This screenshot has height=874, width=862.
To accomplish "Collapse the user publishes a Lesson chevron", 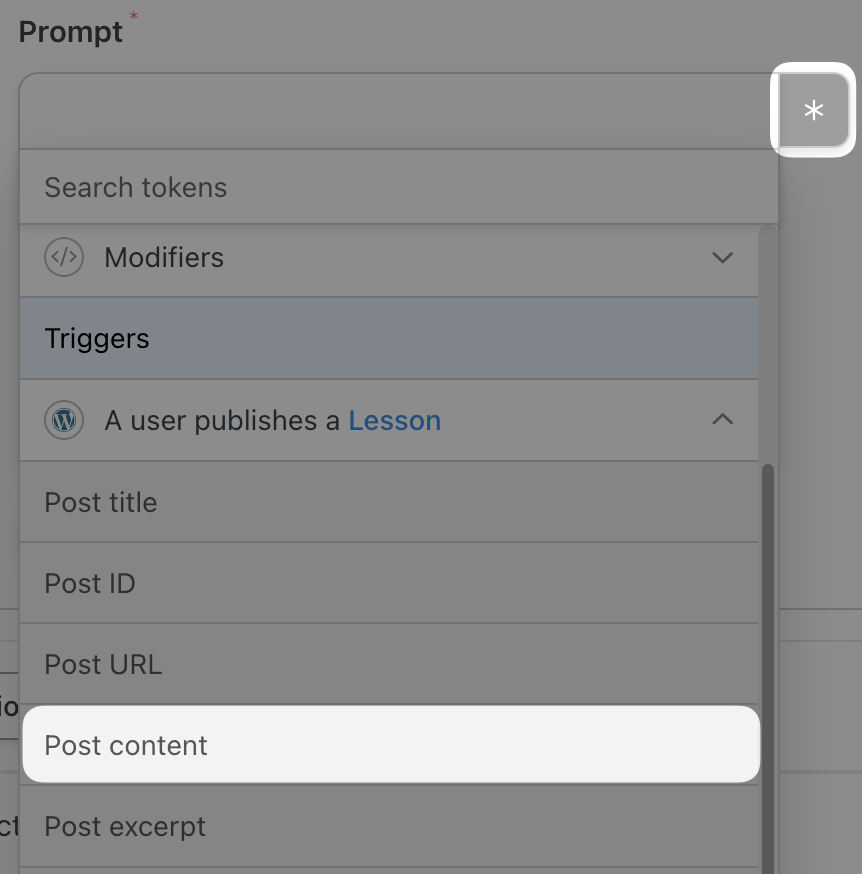I will [x=722, y=419].
